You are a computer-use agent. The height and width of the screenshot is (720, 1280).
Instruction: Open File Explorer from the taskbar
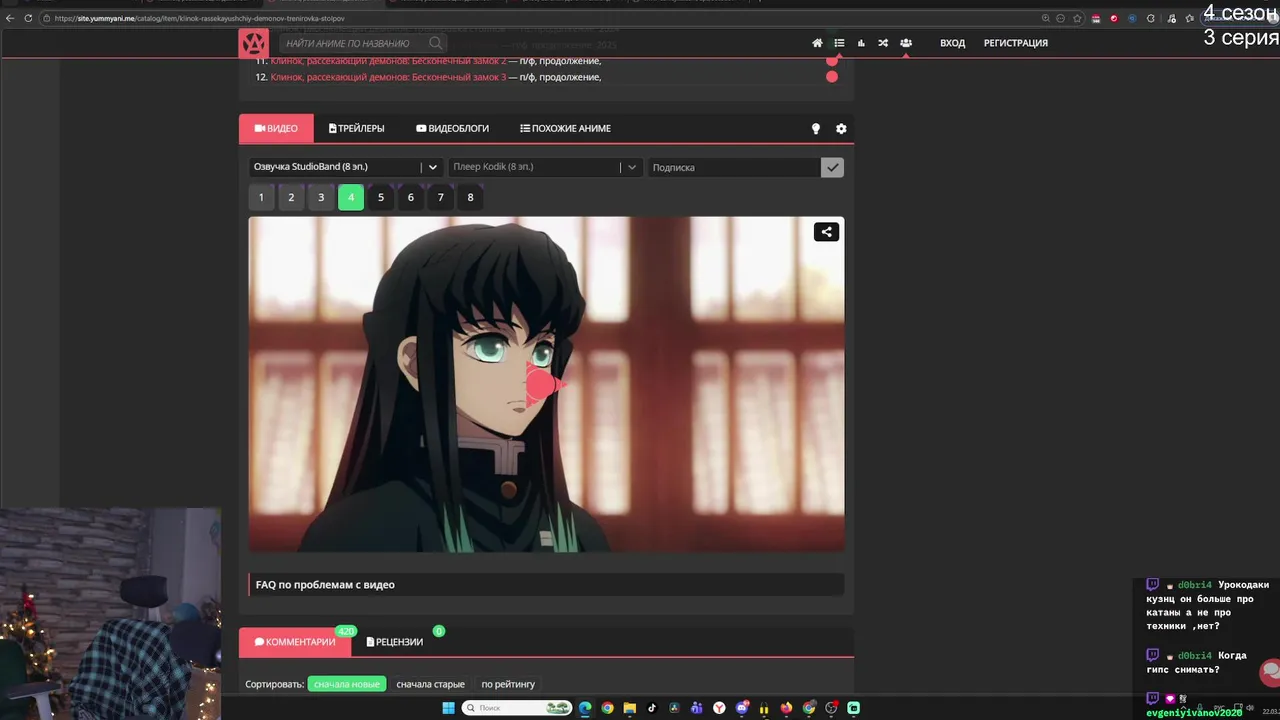[x=630, y=708]
